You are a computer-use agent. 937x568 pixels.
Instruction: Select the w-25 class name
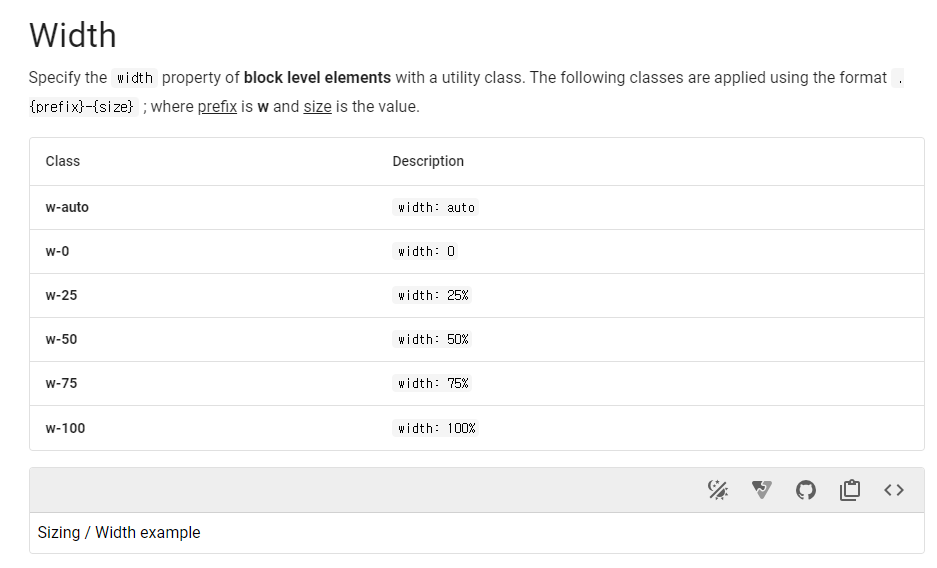tap(62, 295)
